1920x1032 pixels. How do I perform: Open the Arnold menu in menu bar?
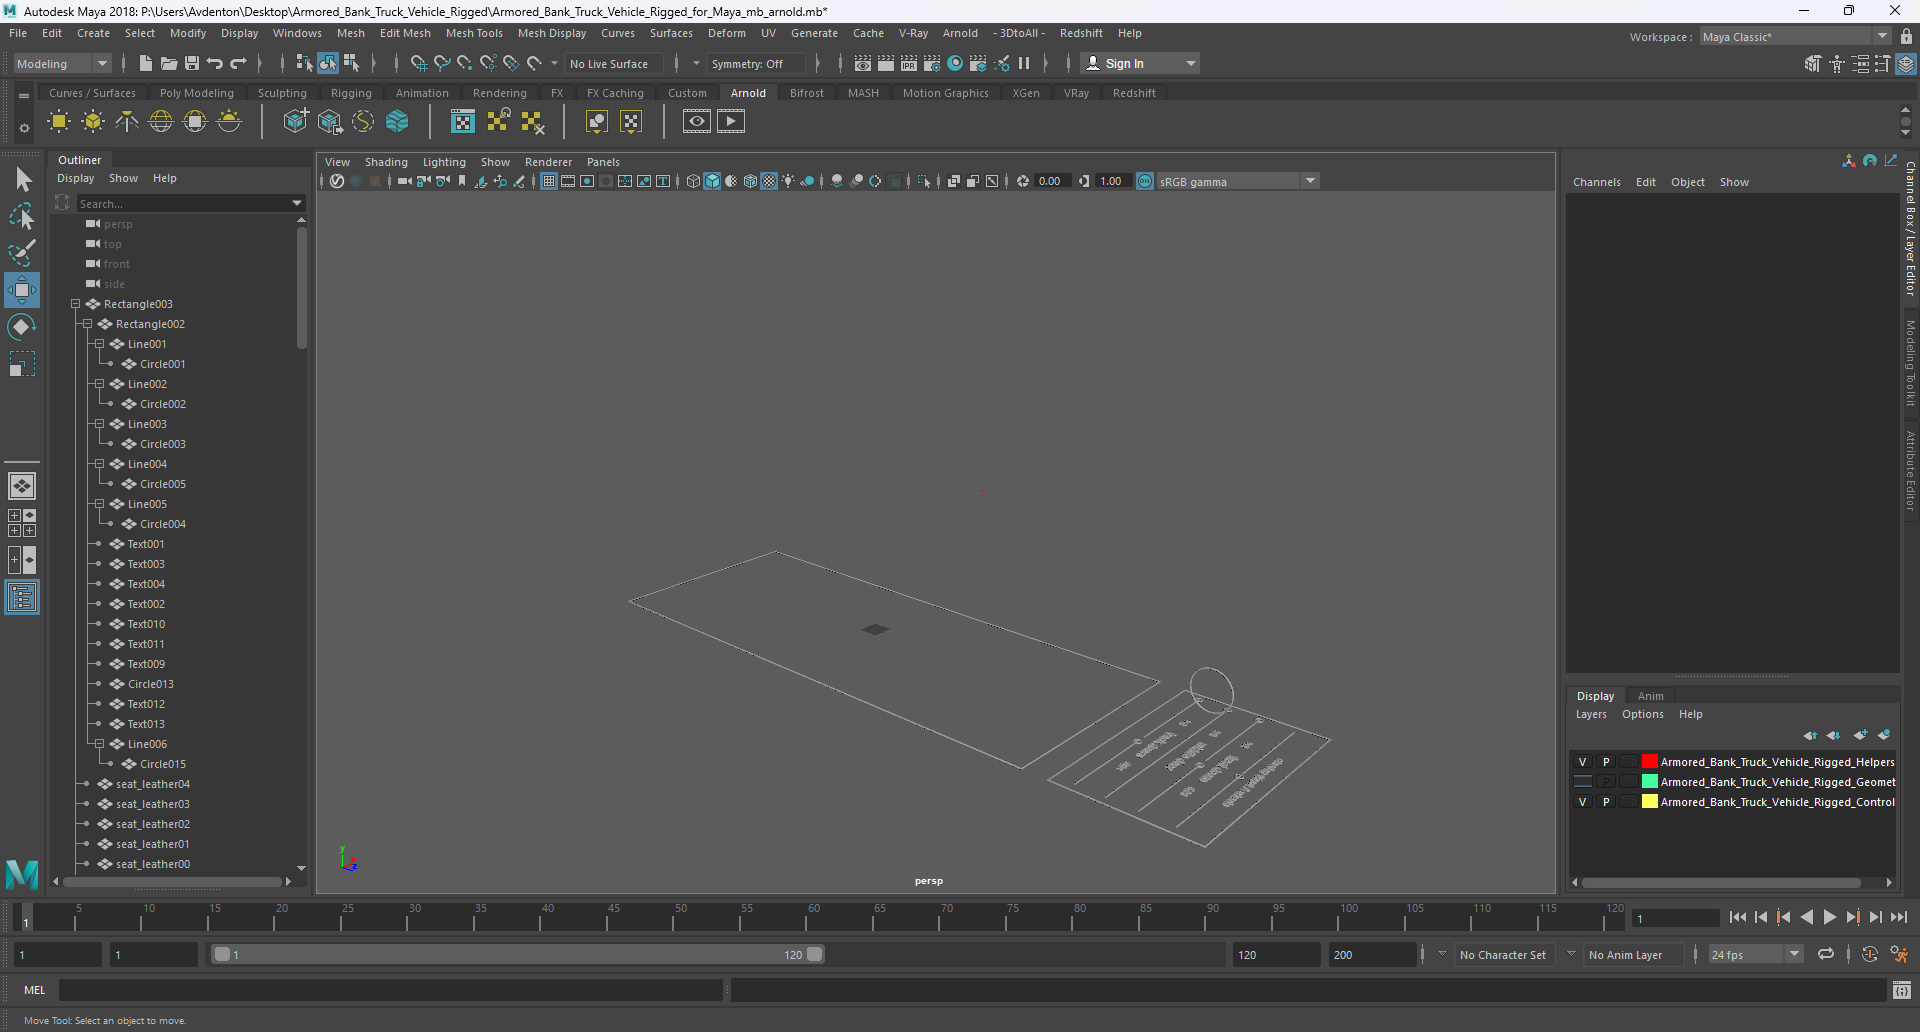[960, 33]
